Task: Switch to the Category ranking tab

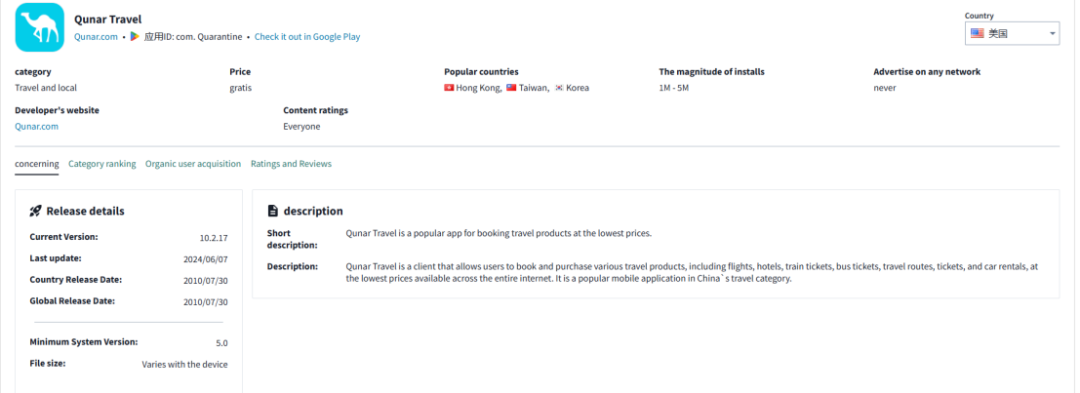Action: coord(102,164)
